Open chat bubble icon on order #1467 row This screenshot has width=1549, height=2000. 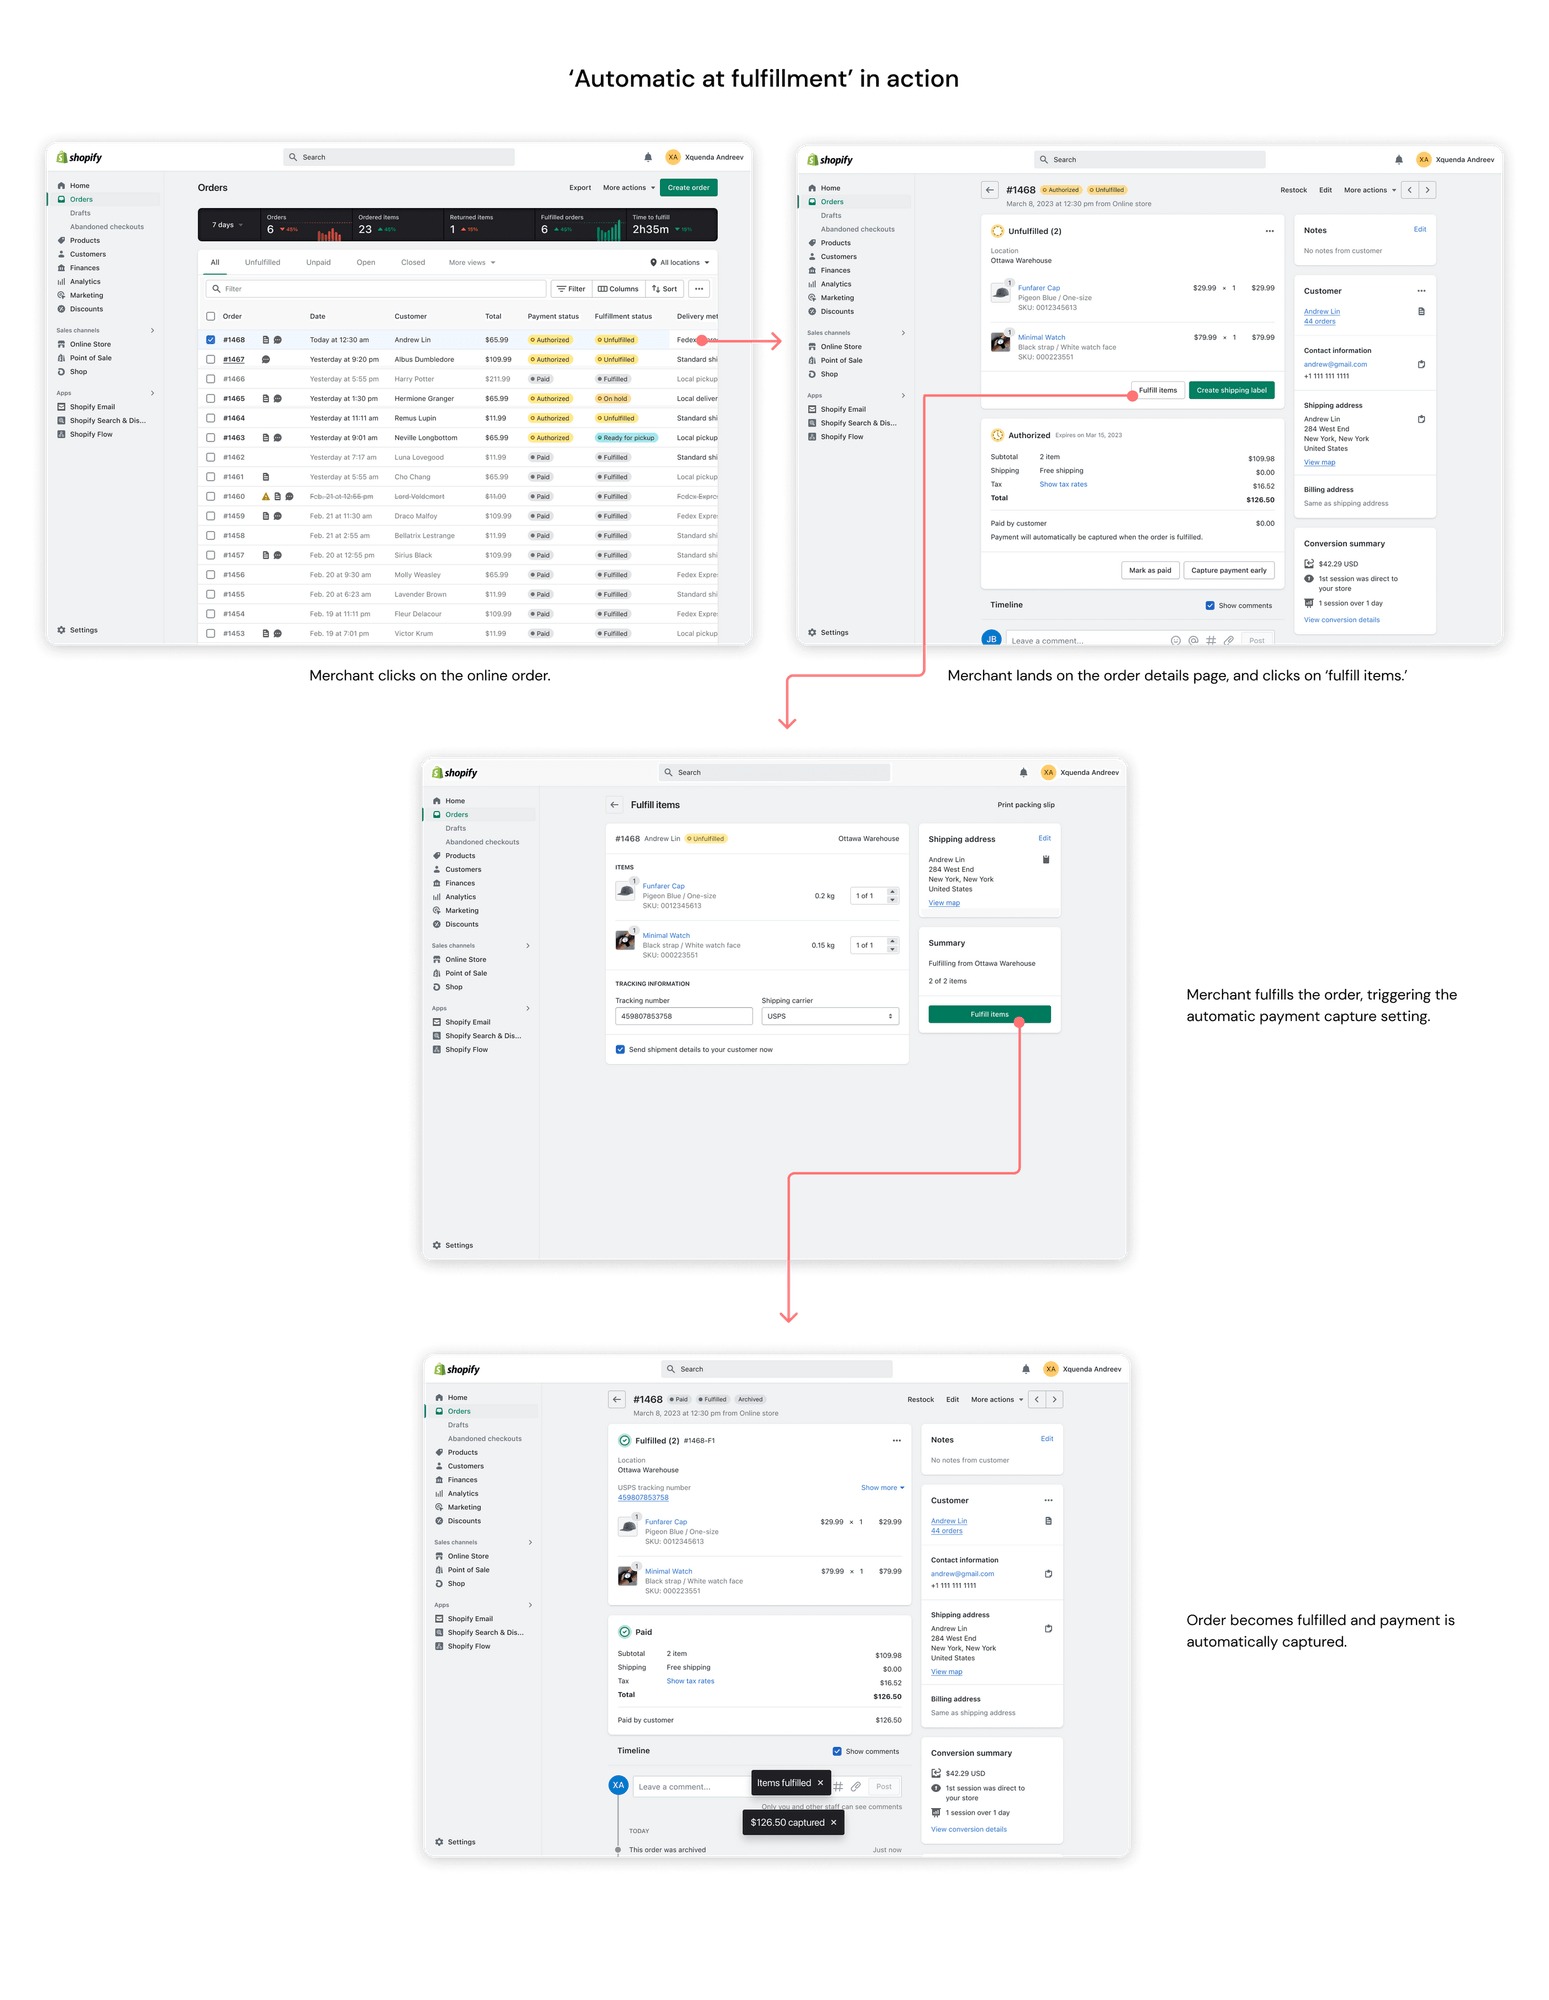point(266,359)
